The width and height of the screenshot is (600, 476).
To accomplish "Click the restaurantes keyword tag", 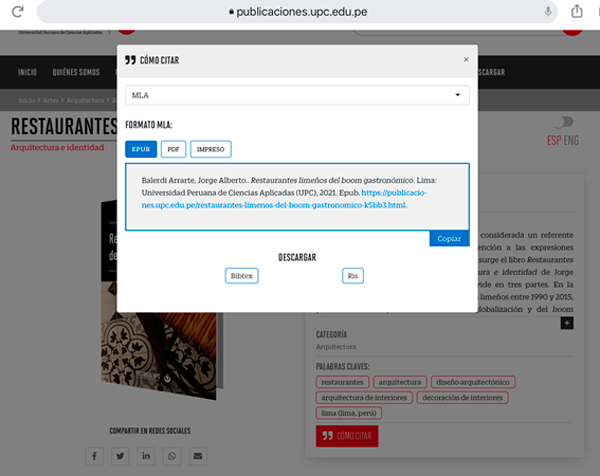I will 342,382.
